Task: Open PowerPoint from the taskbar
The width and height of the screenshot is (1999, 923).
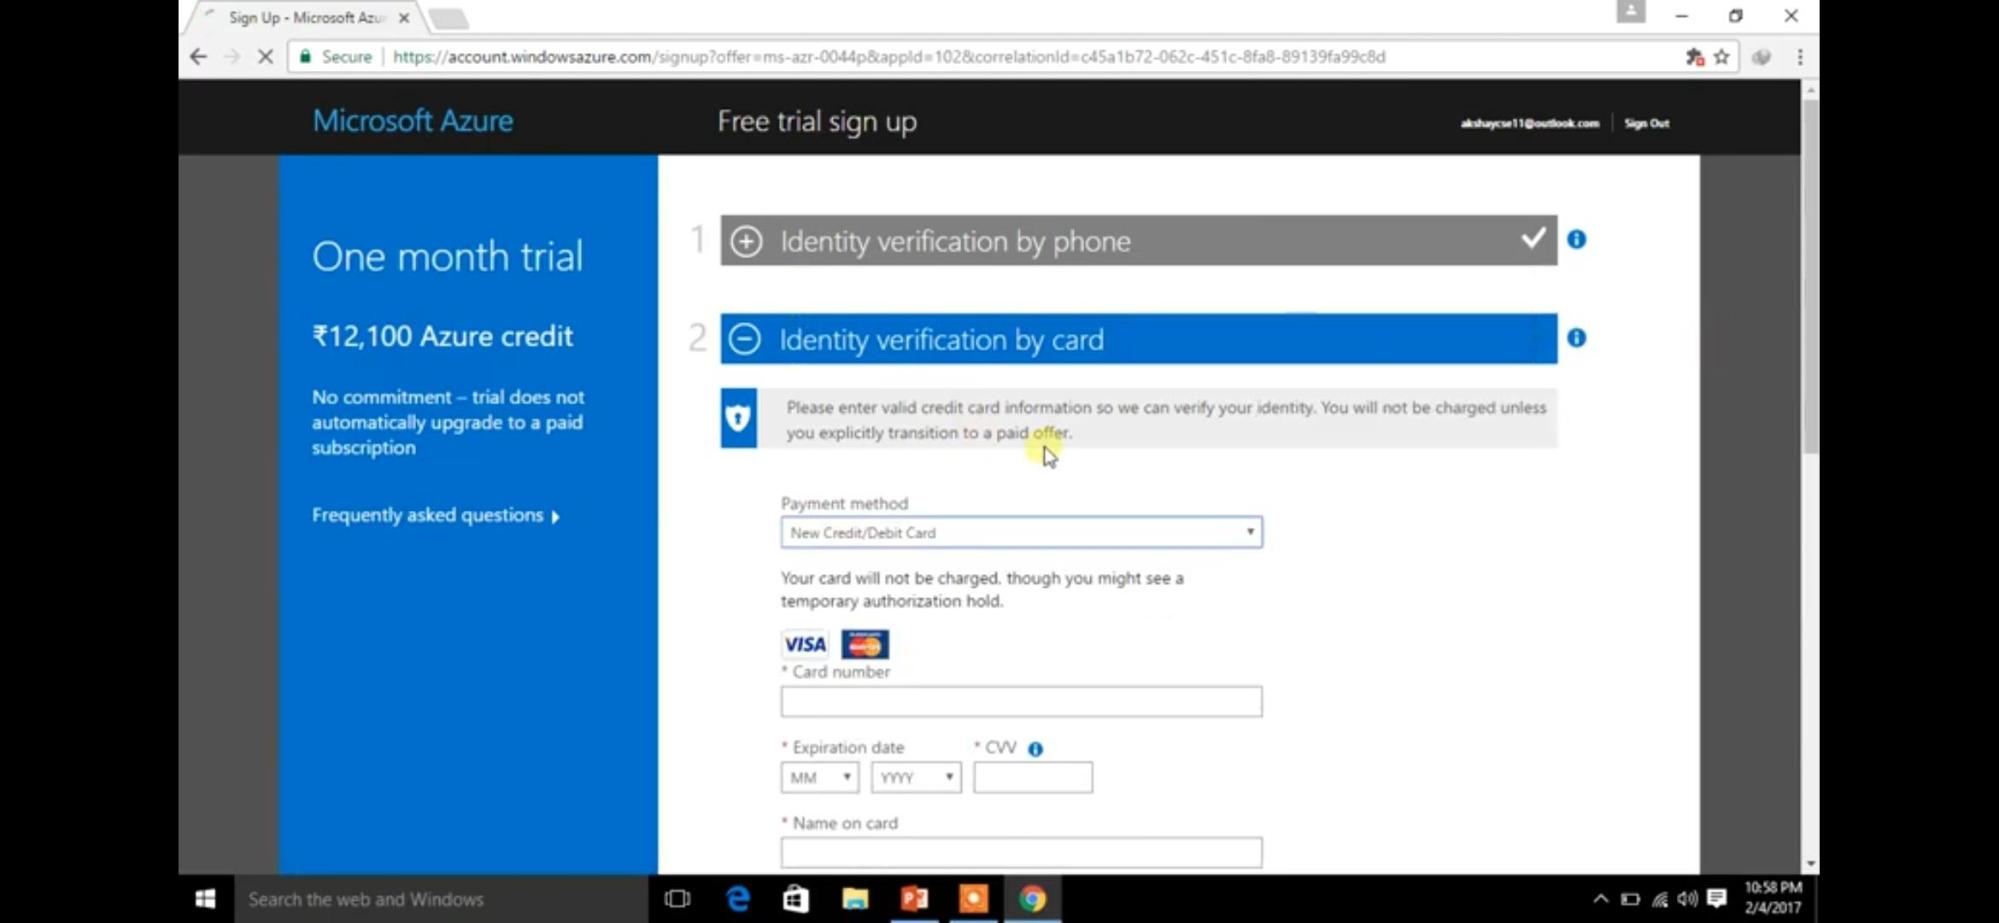Action: coord(914,899)
